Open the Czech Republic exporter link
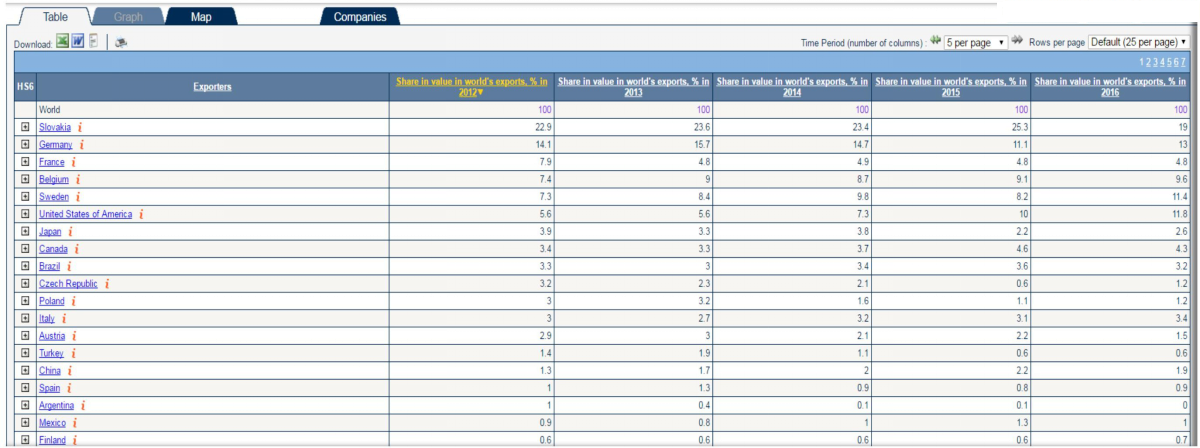This screenshot has height=448, width=1200. (x=68, y=284)
